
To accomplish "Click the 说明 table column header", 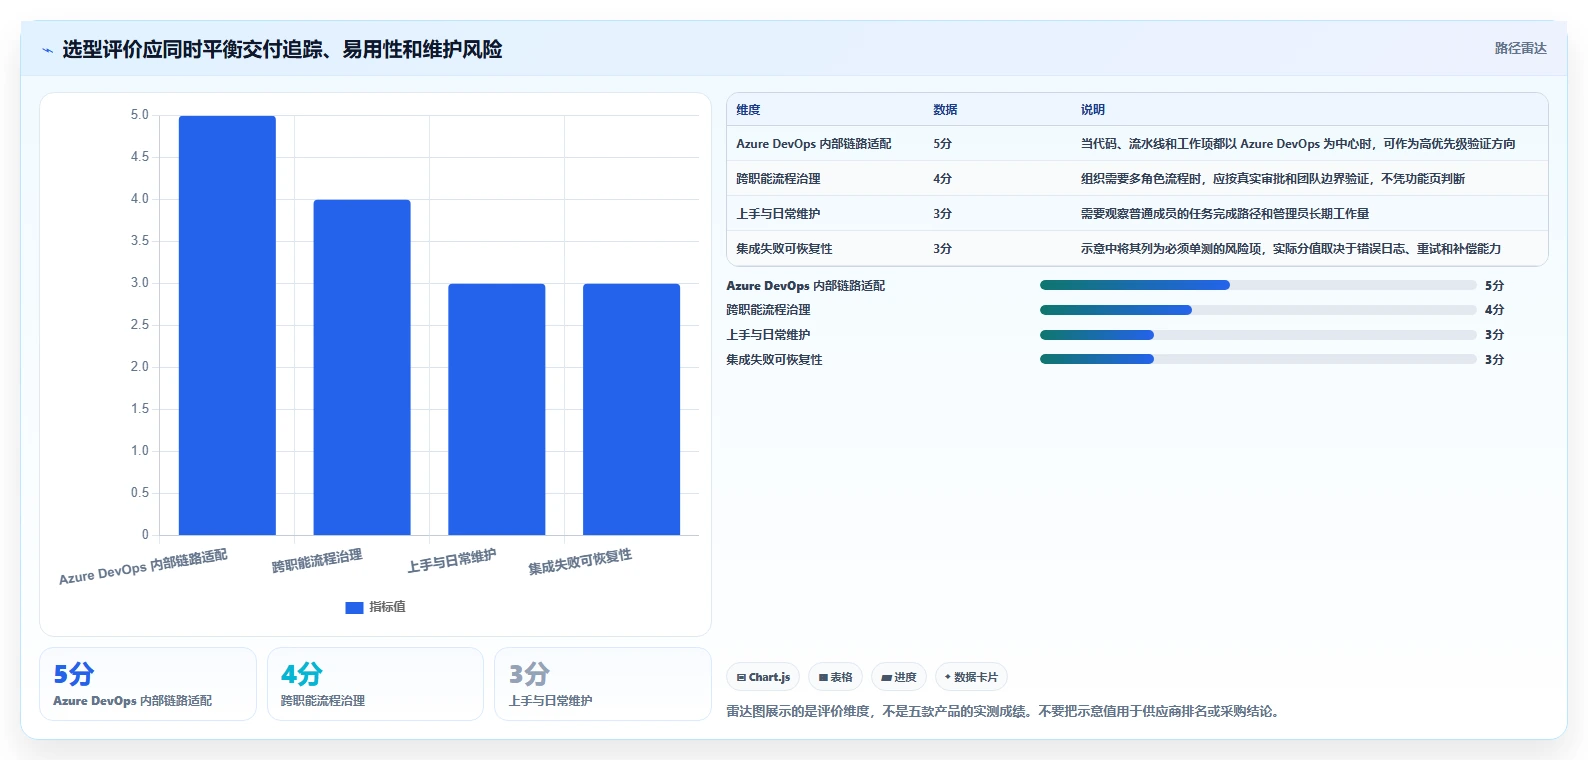I will [1092, 110].
